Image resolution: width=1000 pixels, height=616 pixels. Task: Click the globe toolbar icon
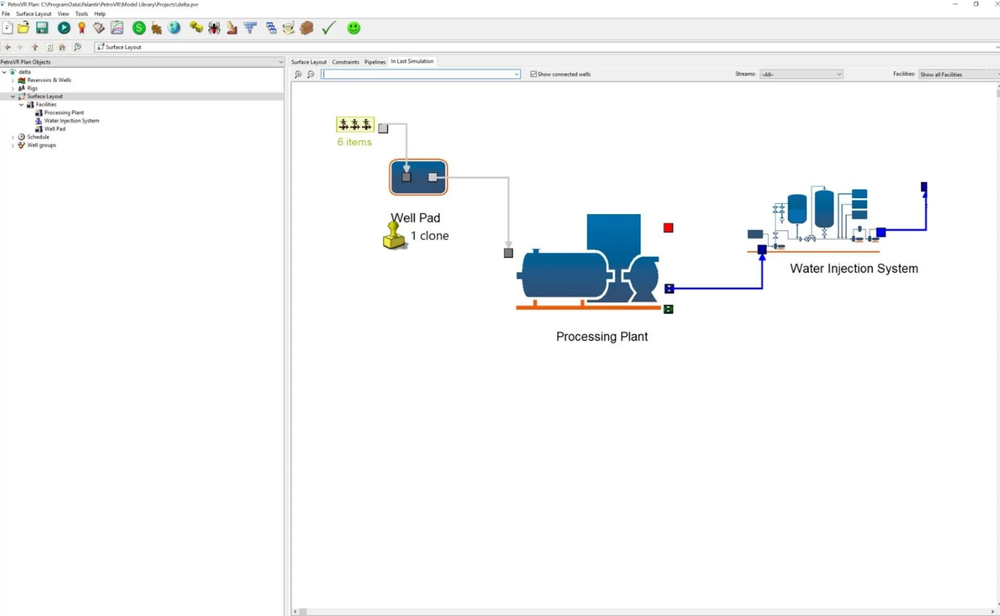[x=174, y=27]
